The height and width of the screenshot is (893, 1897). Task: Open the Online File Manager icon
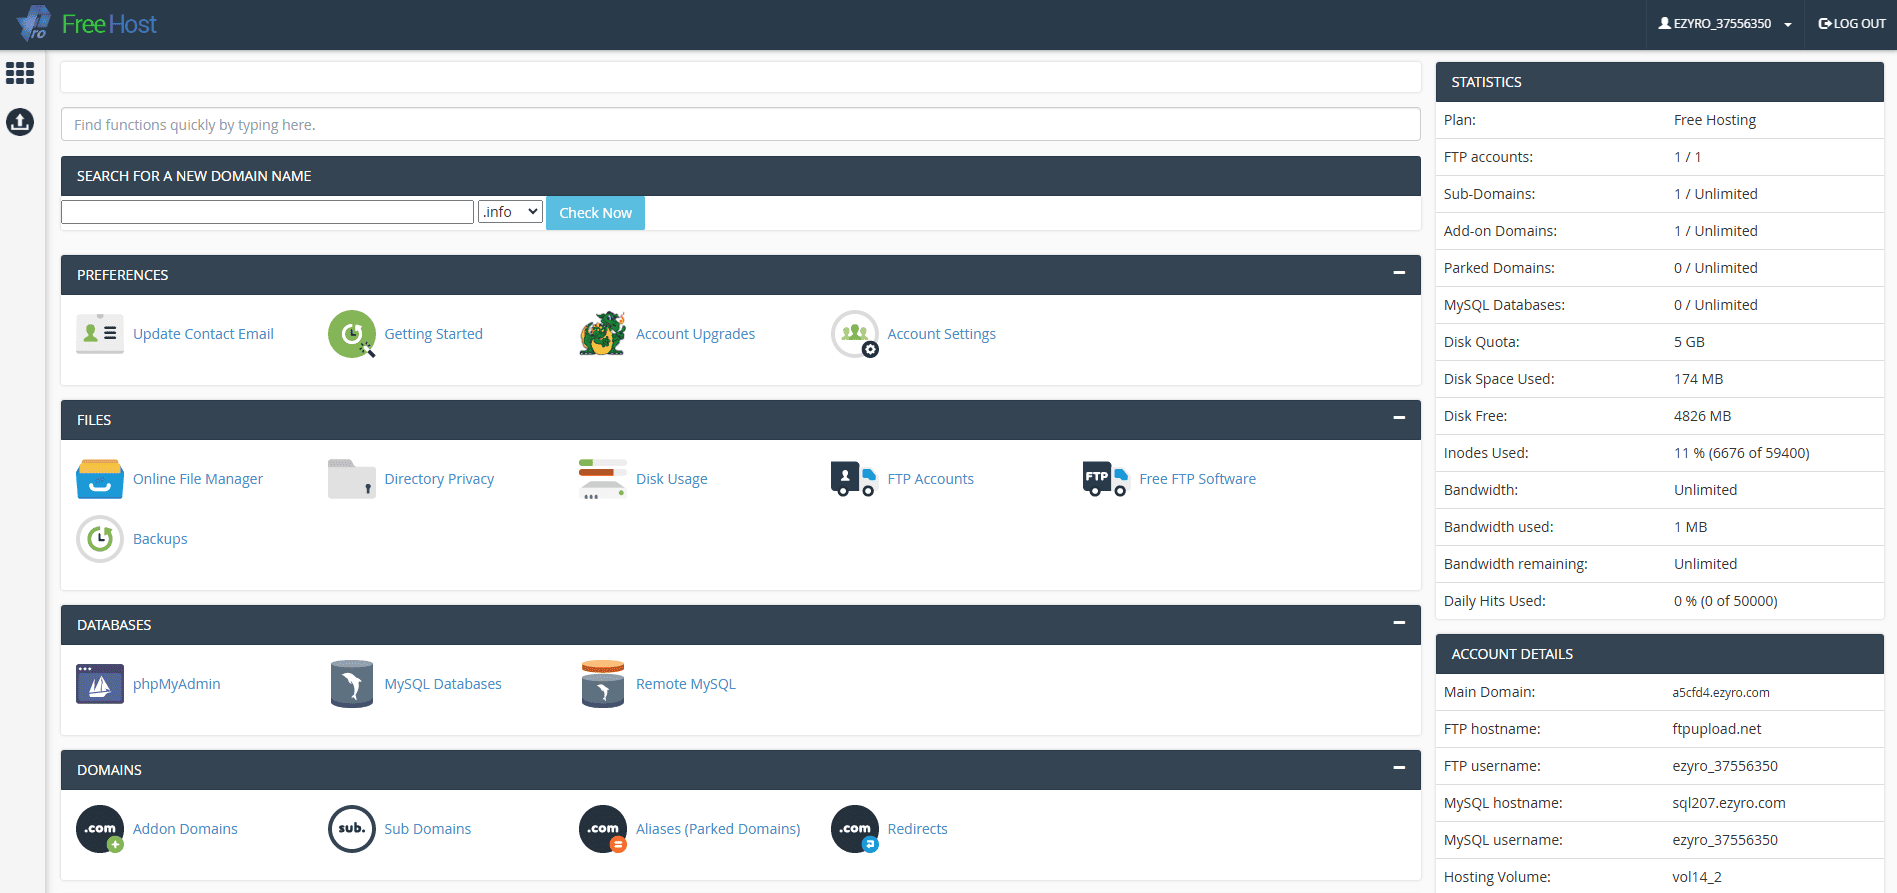point(100,479)
